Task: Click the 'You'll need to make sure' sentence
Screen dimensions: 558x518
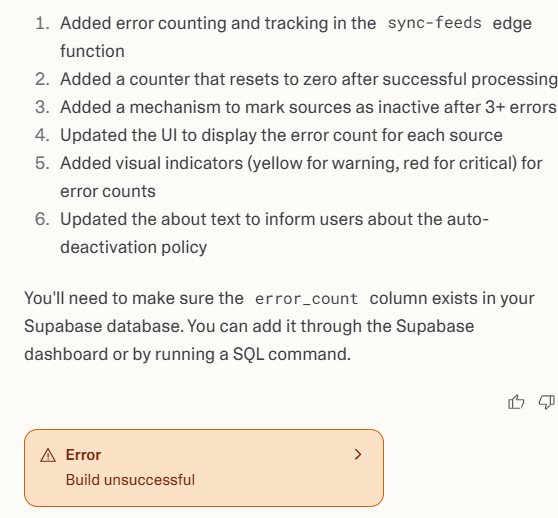Action: [279, 326]
